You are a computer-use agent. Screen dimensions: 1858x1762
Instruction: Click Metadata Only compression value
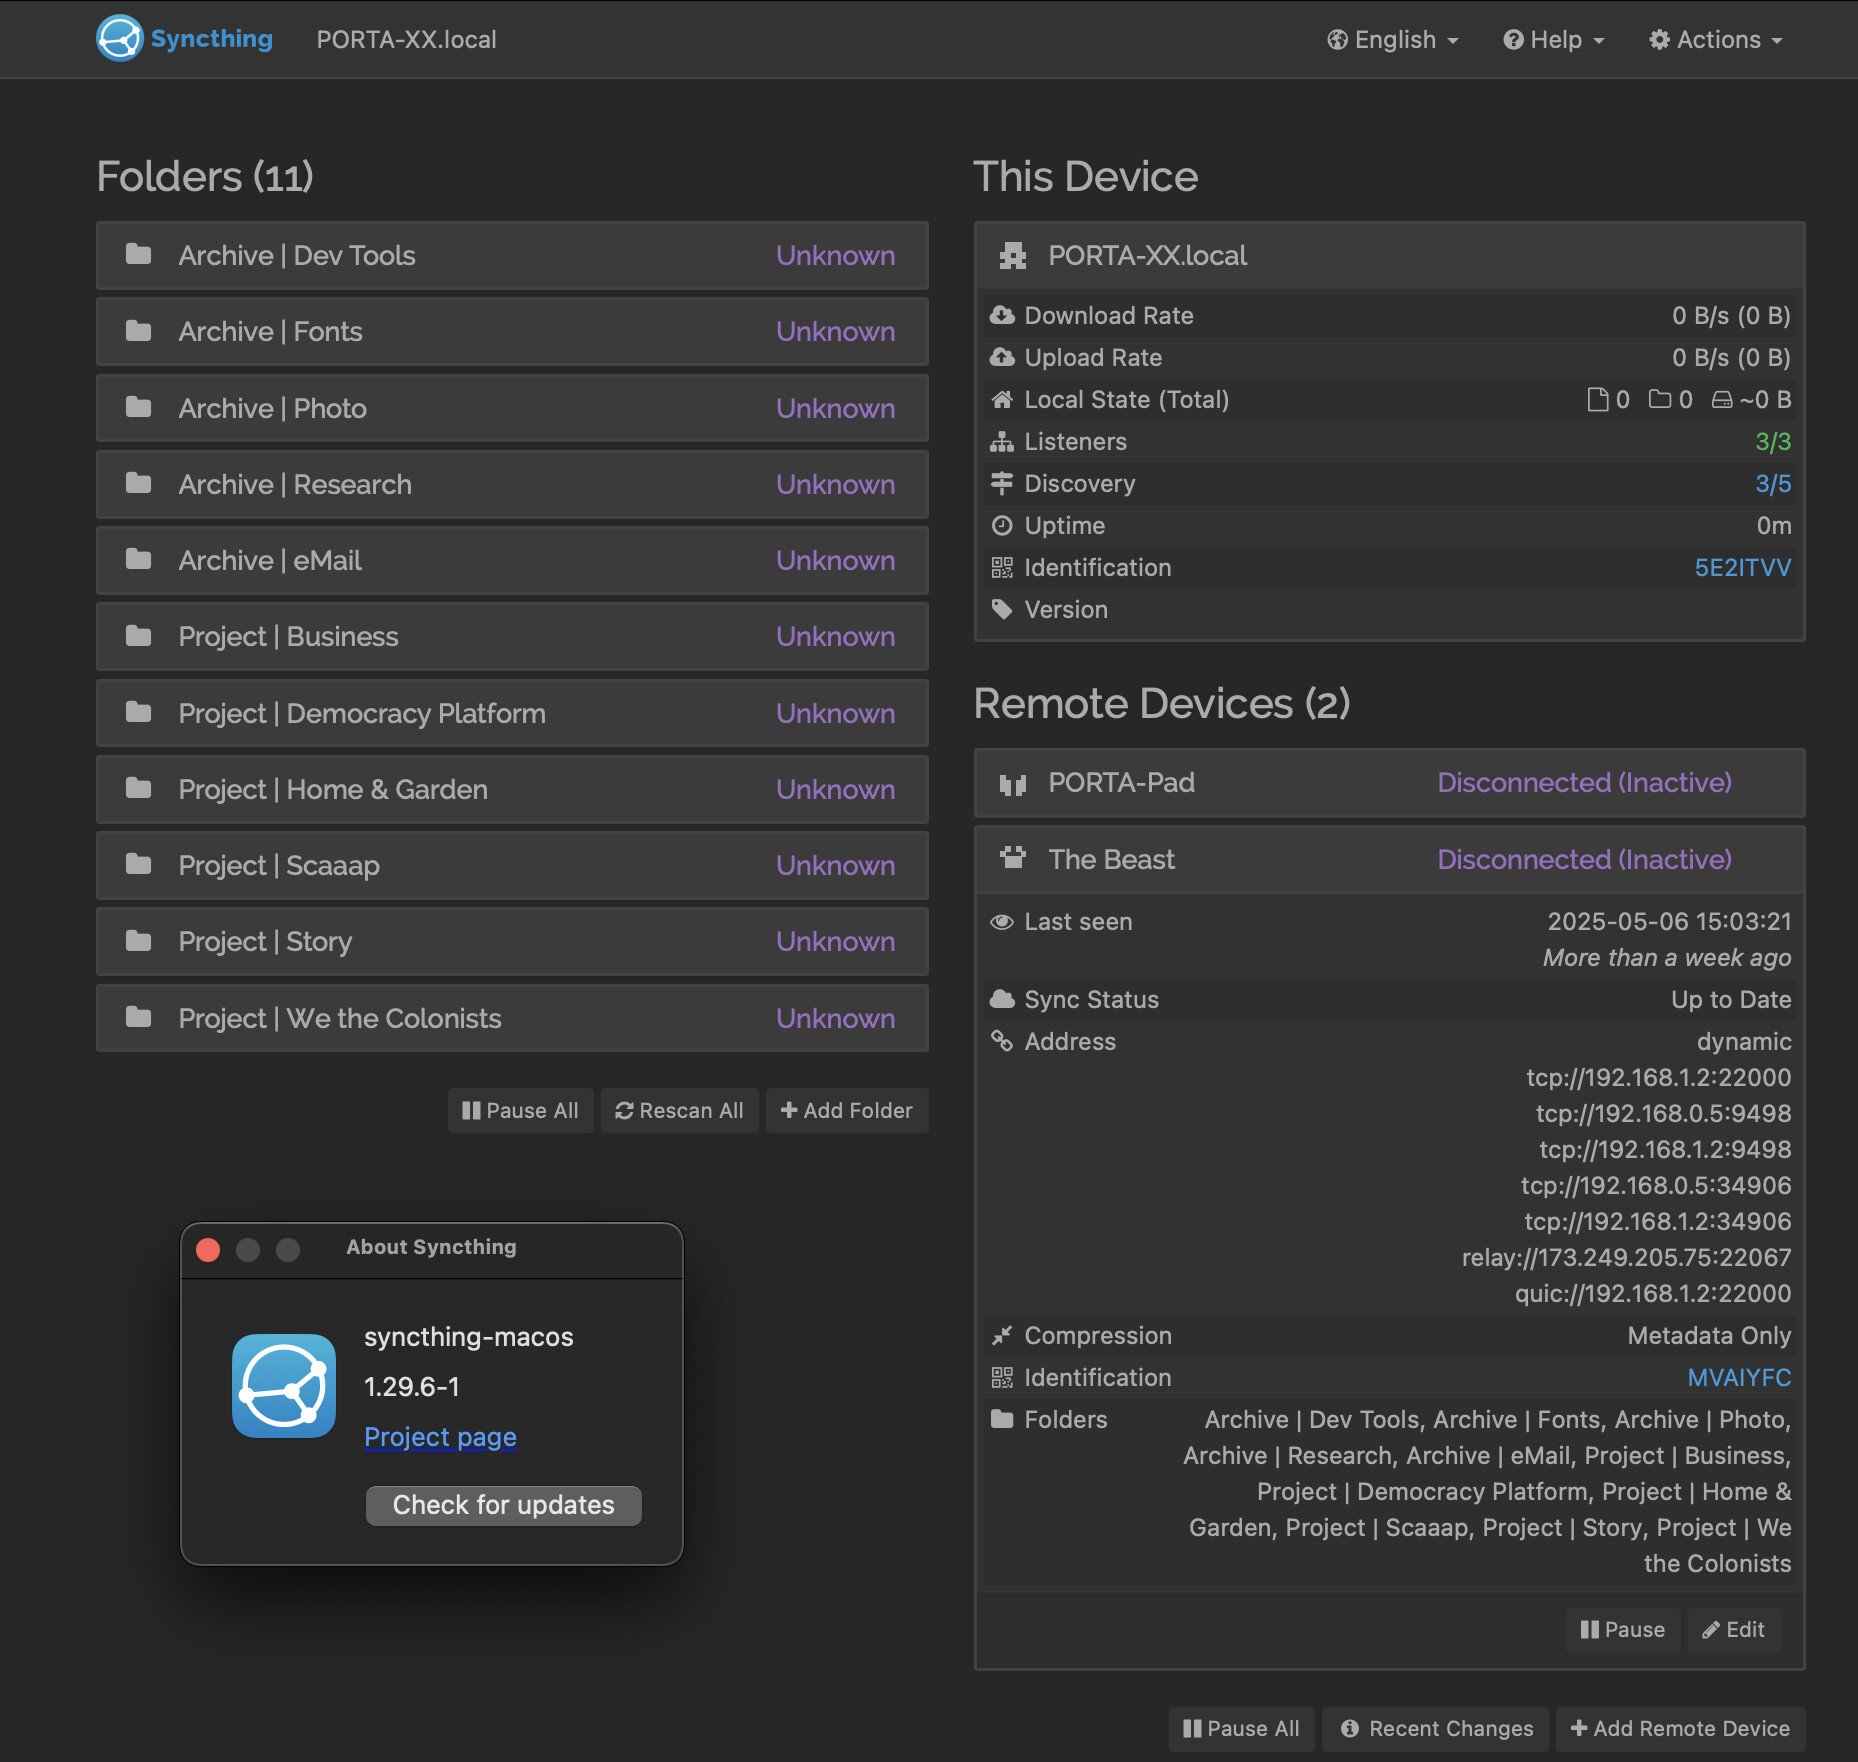click(1710, 1336)
